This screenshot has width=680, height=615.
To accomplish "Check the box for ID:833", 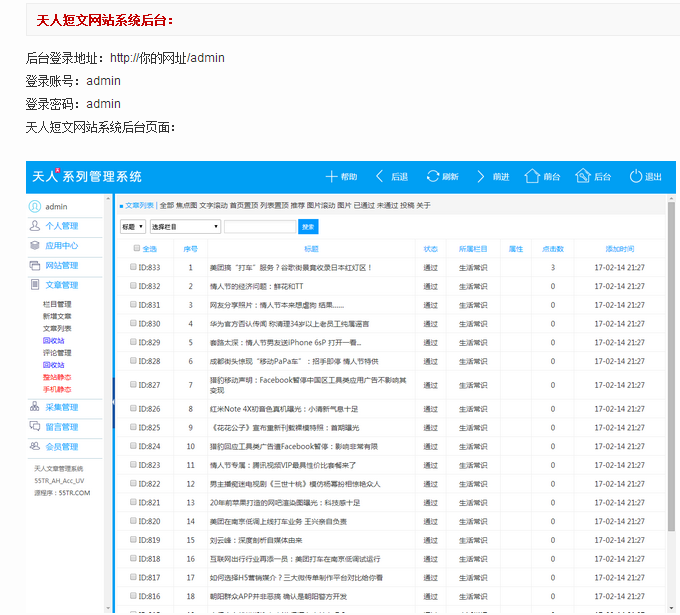I will point(133,267).
